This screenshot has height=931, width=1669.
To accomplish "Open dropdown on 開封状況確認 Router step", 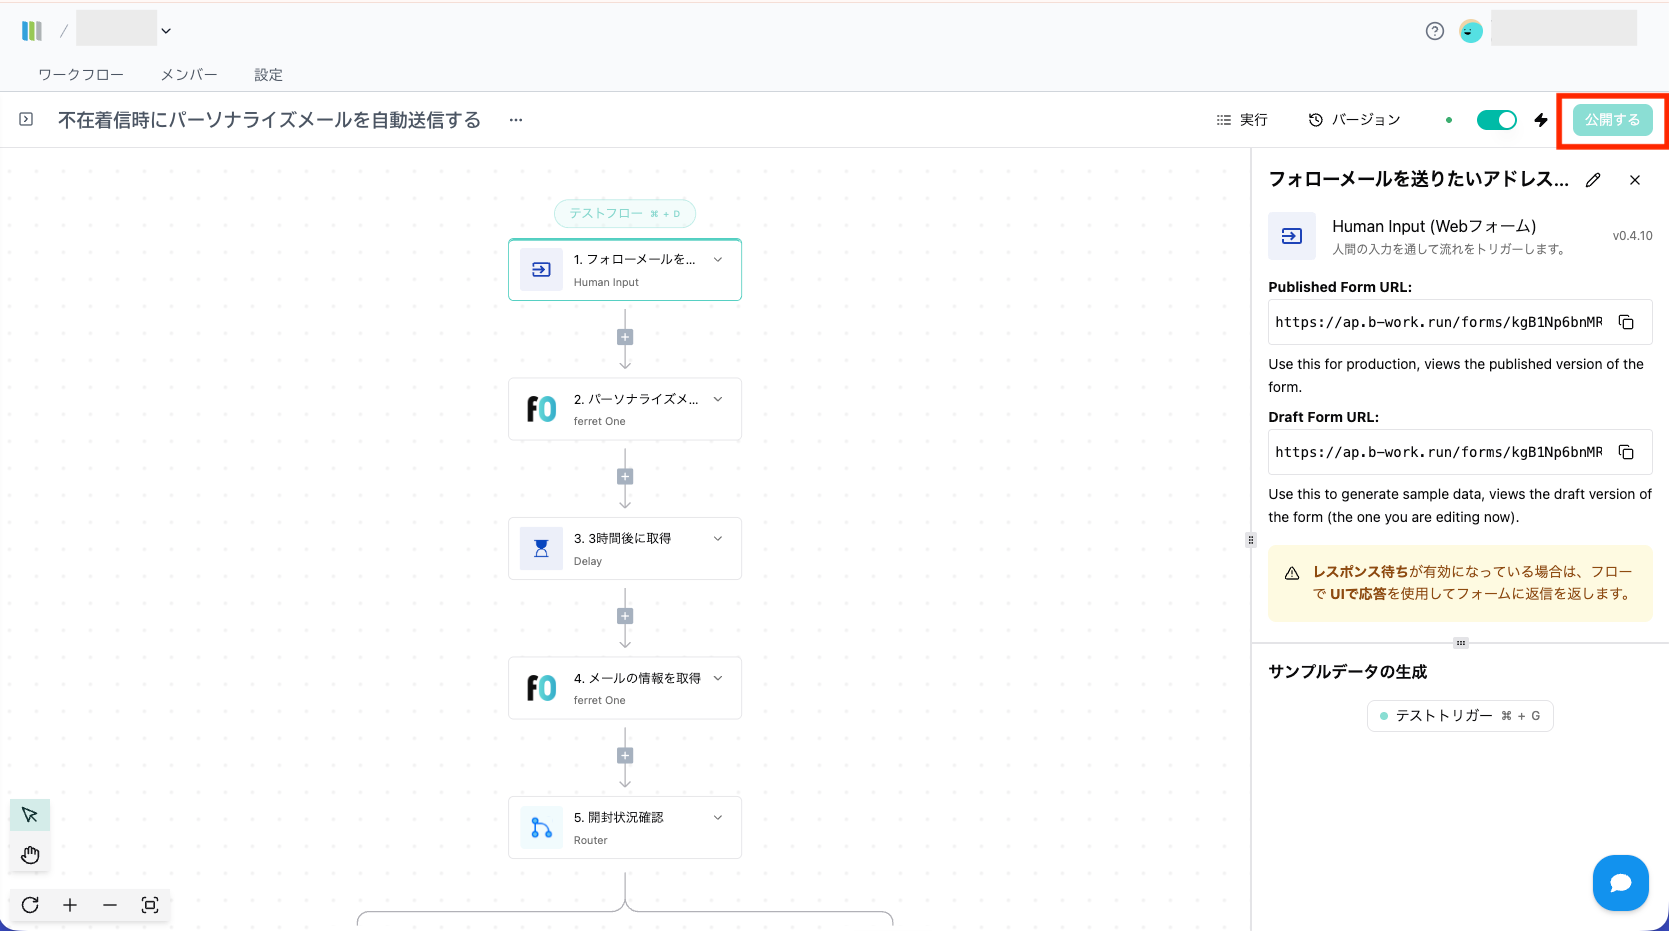I will [718, 818].
